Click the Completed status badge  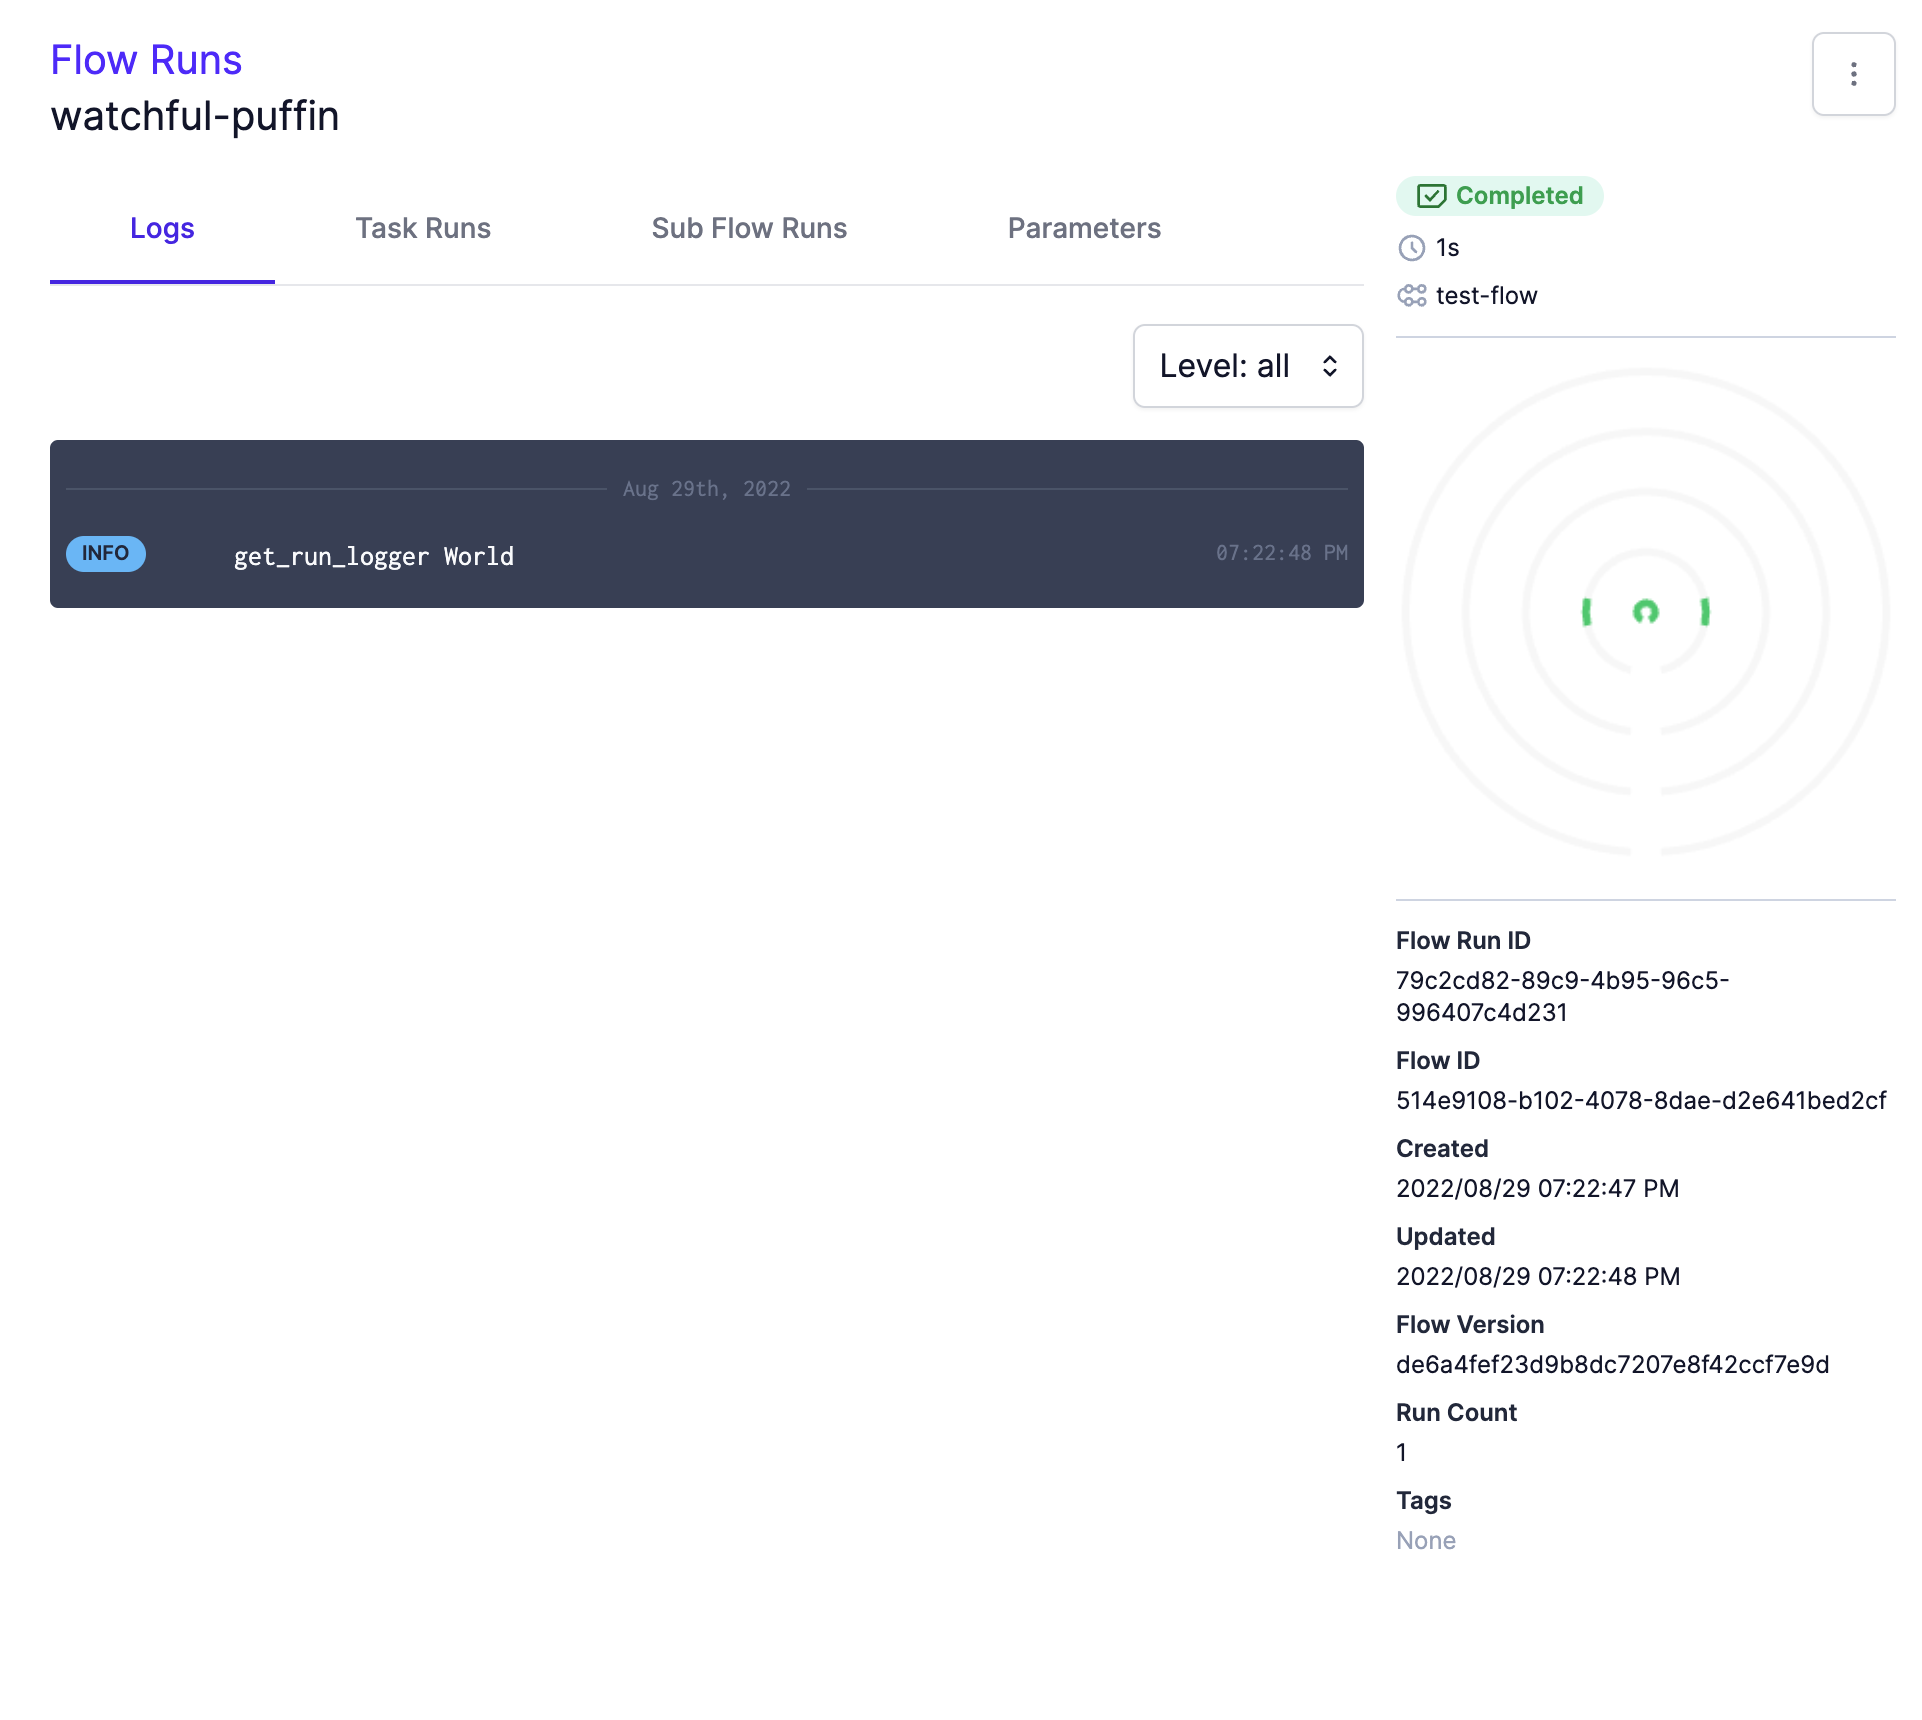(1499, 196)
